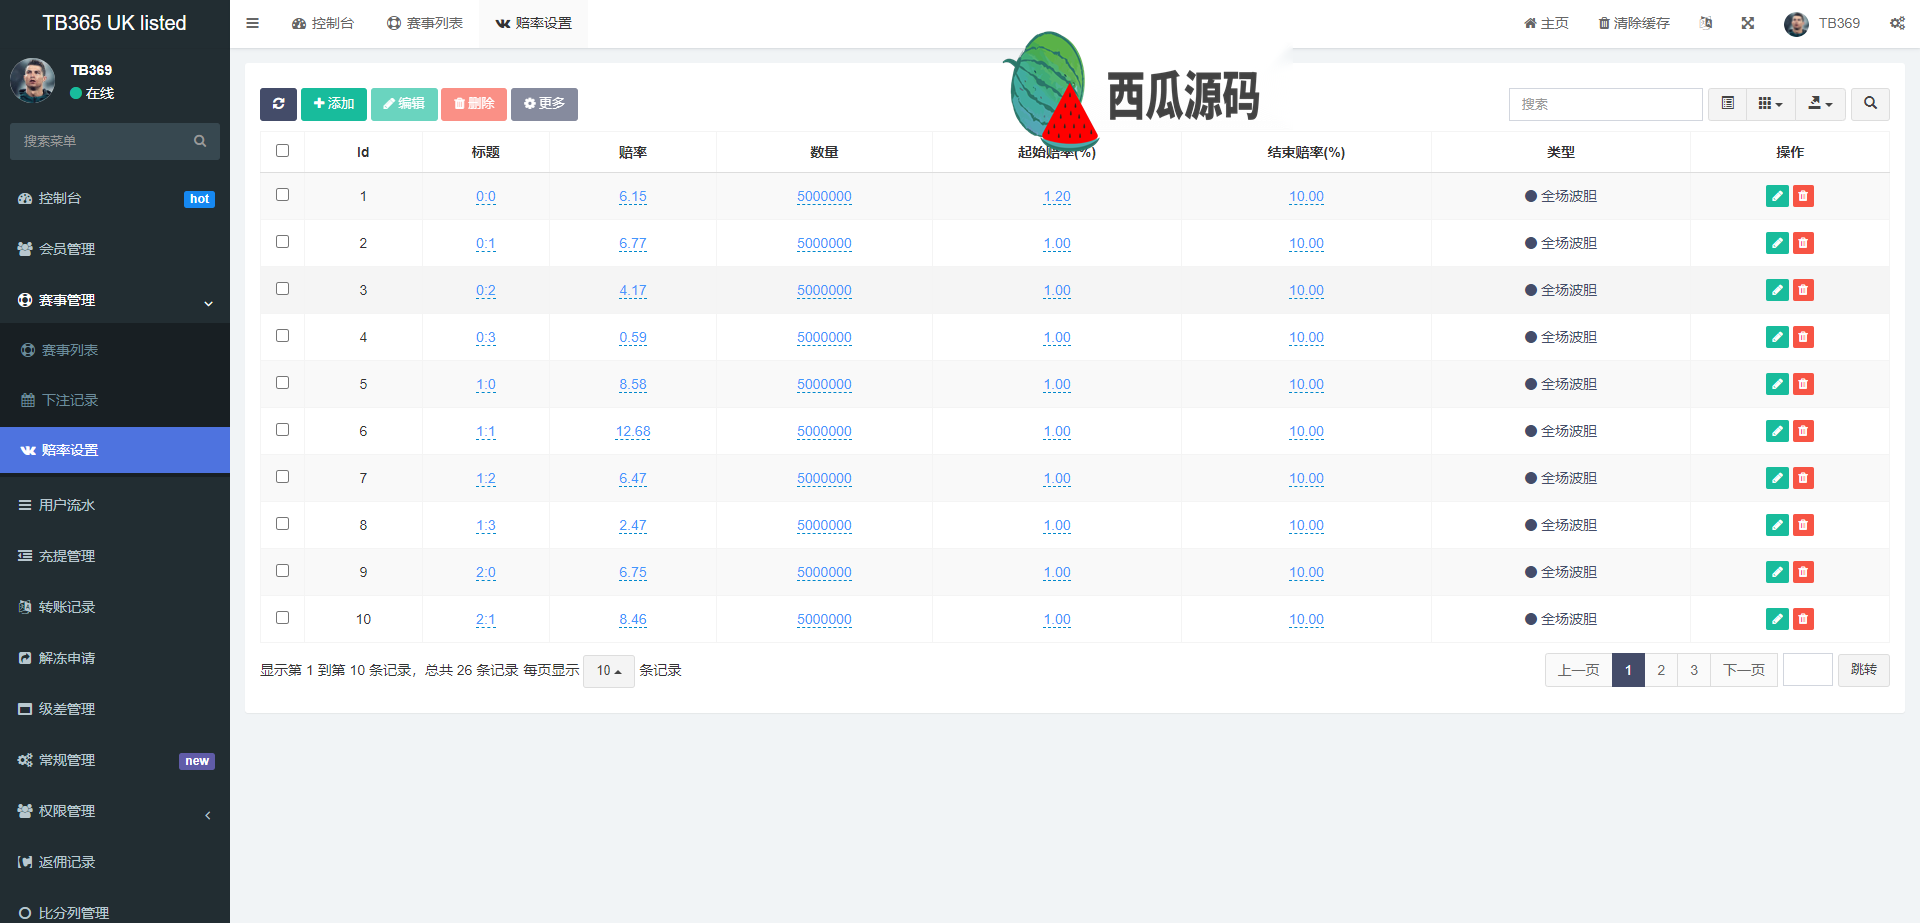
Task: Open the columns visibility dropdown
Action: click(1770, 104)
